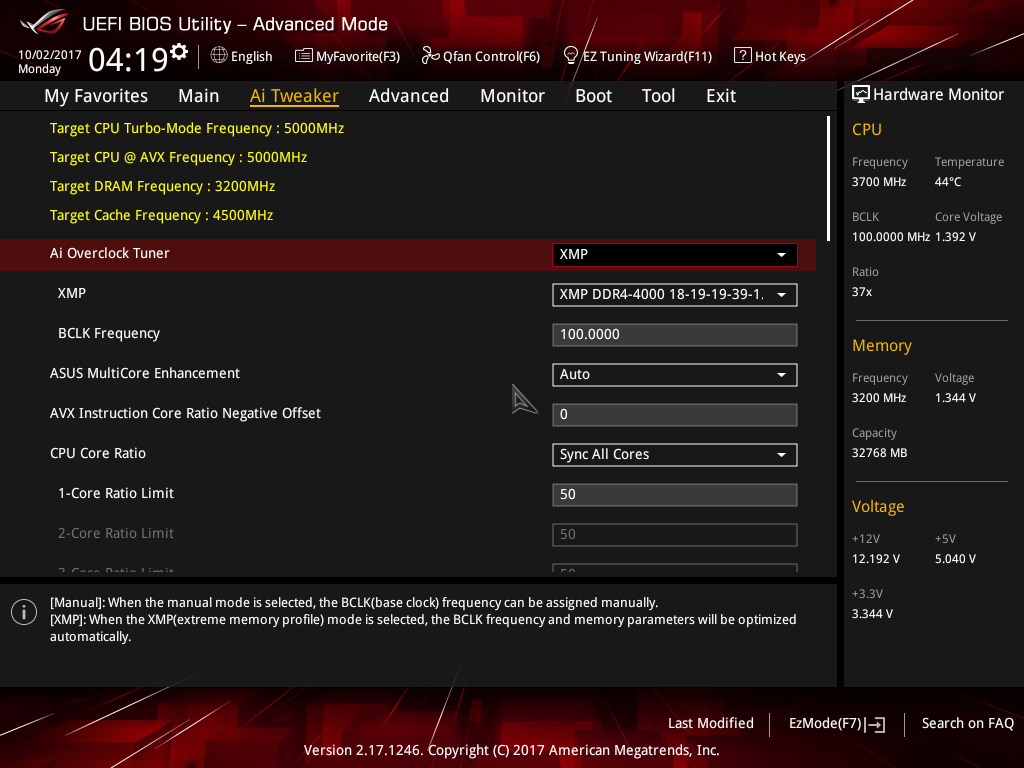Switch to the Main tab
Viewport: 1024px width, 768px height.
tap(199, 96)
